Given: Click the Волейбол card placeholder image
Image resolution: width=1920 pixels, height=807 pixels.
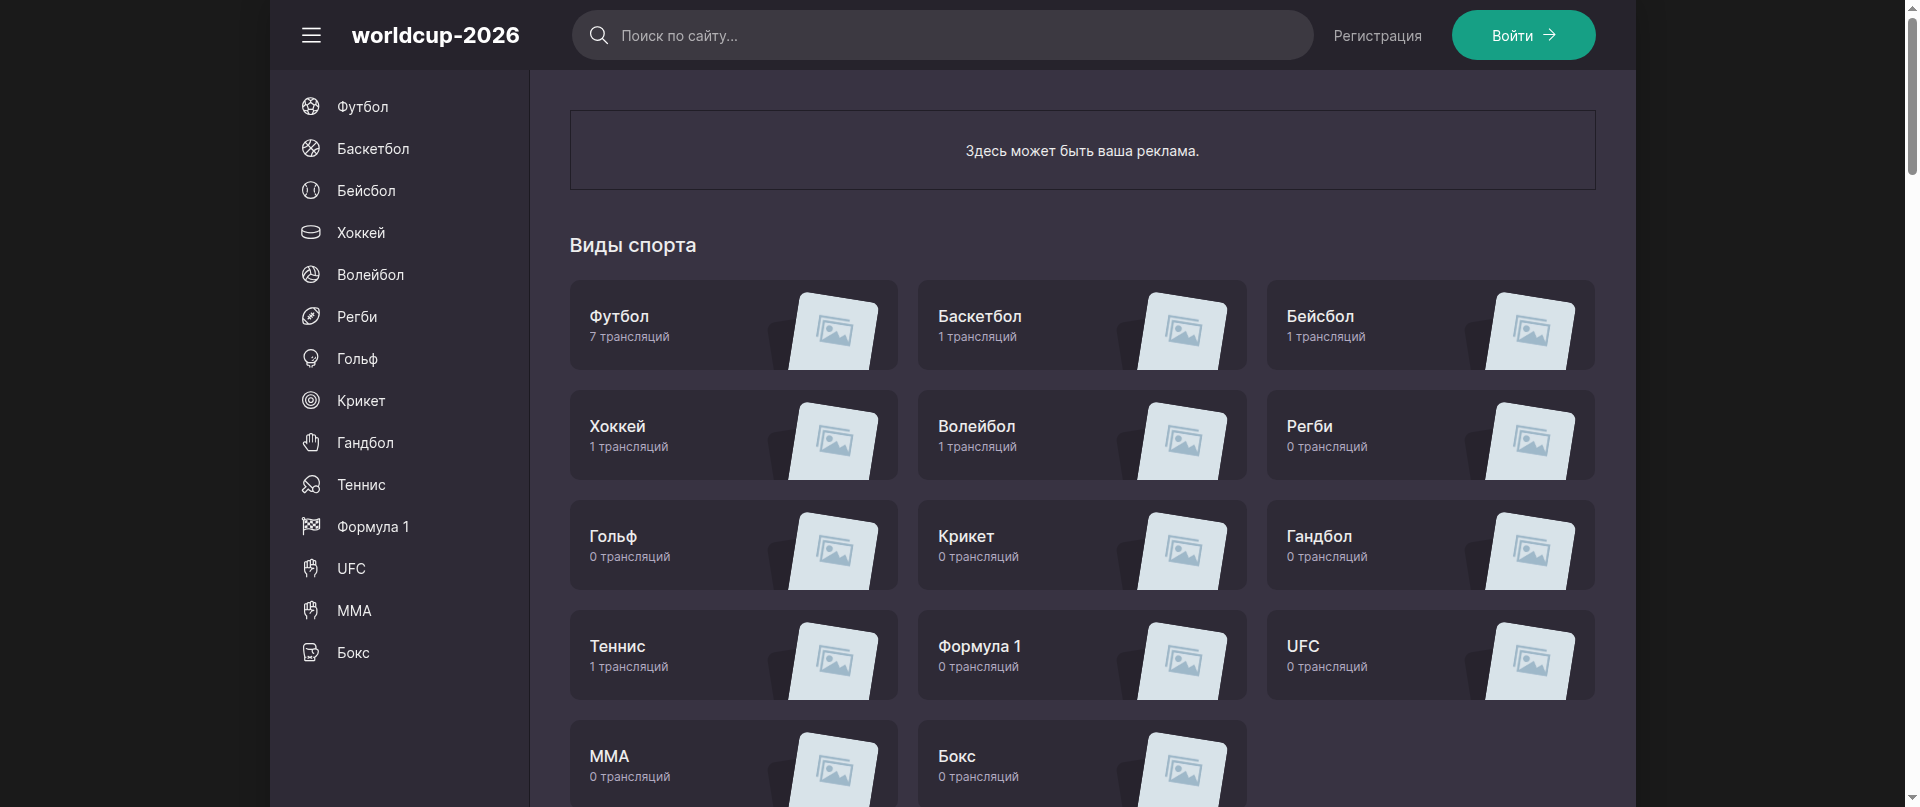Looking at the screenshot, I should pyautogui.click(x=1182, y=440).
